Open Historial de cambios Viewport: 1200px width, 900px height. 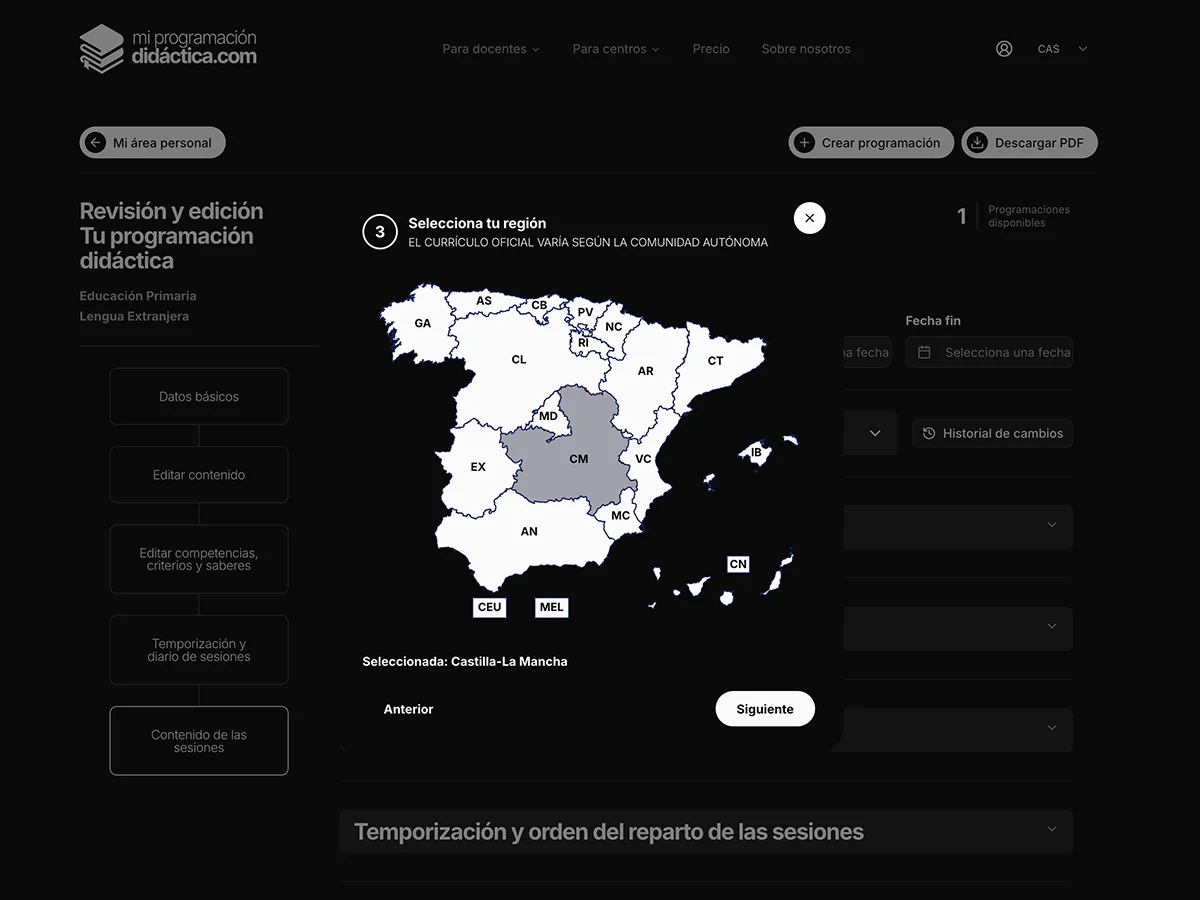[x=992, y=433]
